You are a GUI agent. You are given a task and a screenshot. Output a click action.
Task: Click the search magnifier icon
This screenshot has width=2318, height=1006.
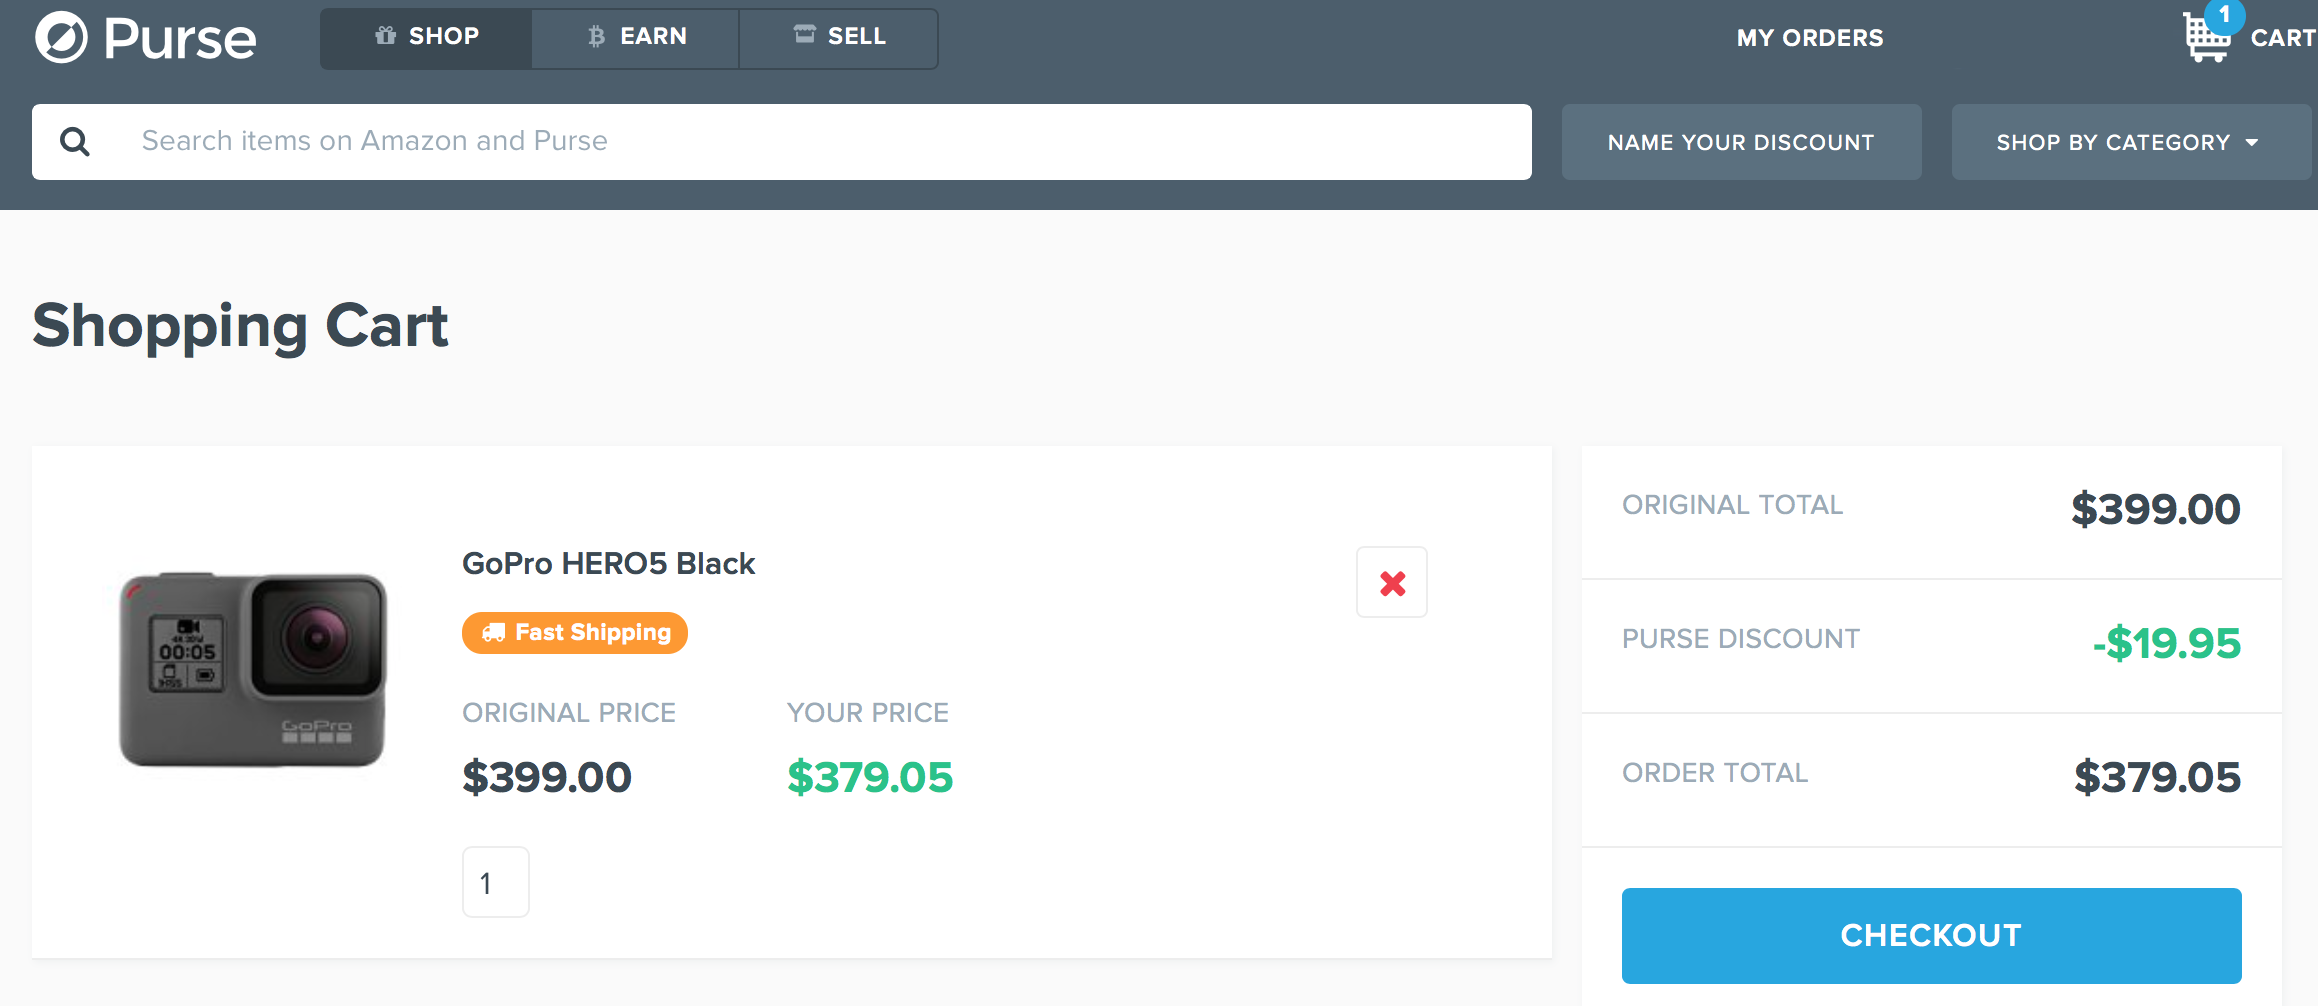75,142
